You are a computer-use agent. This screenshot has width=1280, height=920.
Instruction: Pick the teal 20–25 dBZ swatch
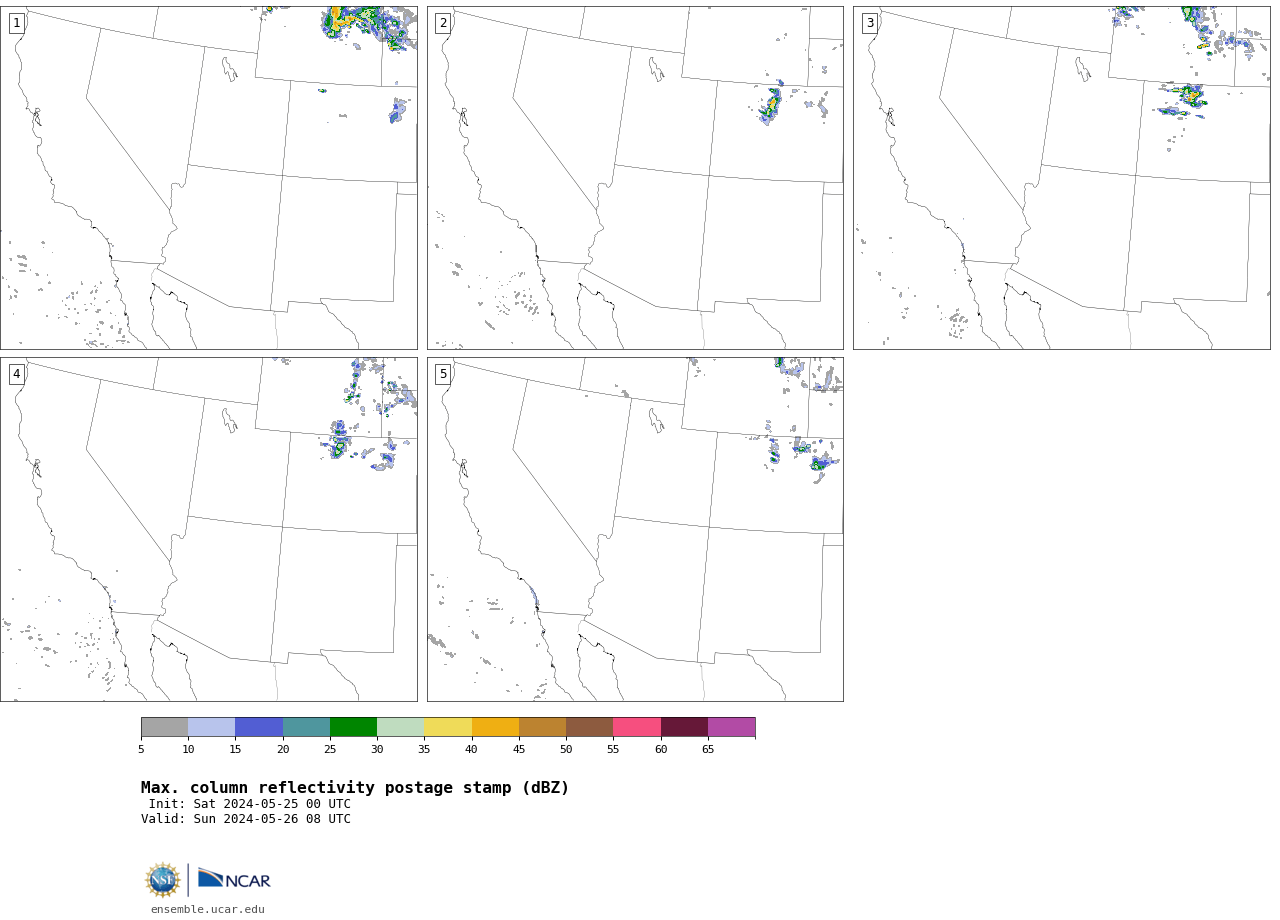click(306, 727)
